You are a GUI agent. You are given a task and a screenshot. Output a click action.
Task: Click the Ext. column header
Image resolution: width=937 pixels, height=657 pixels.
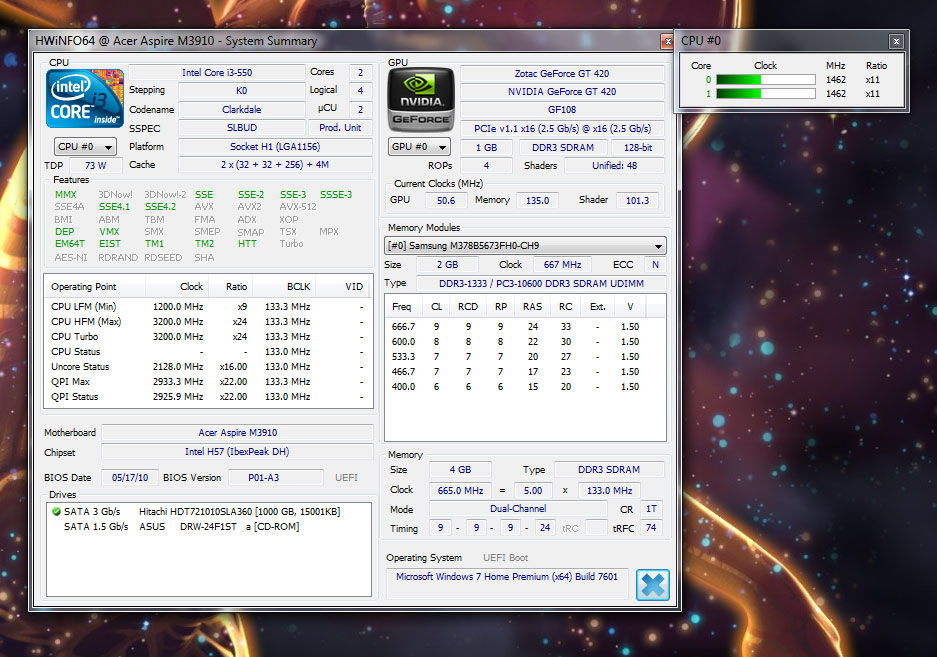(x=598, y=307)
